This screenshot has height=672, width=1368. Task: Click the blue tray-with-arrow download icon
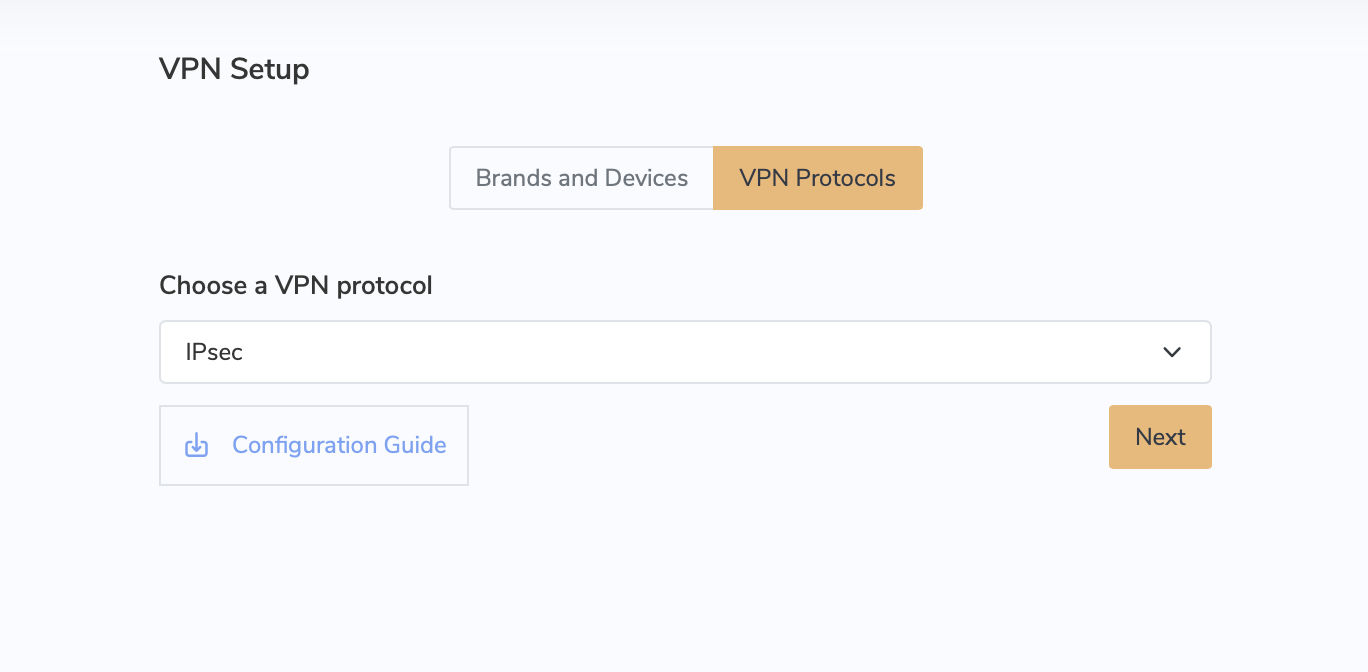click(x=197, y=446)
